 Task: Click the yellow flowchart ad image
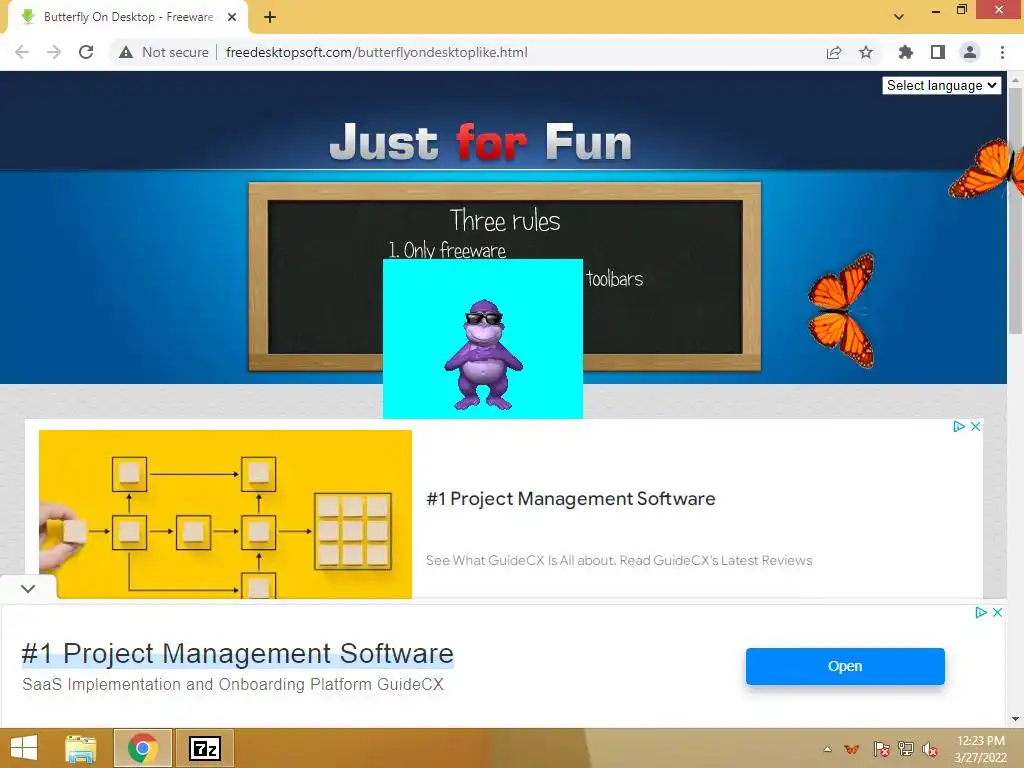point(225,514)
